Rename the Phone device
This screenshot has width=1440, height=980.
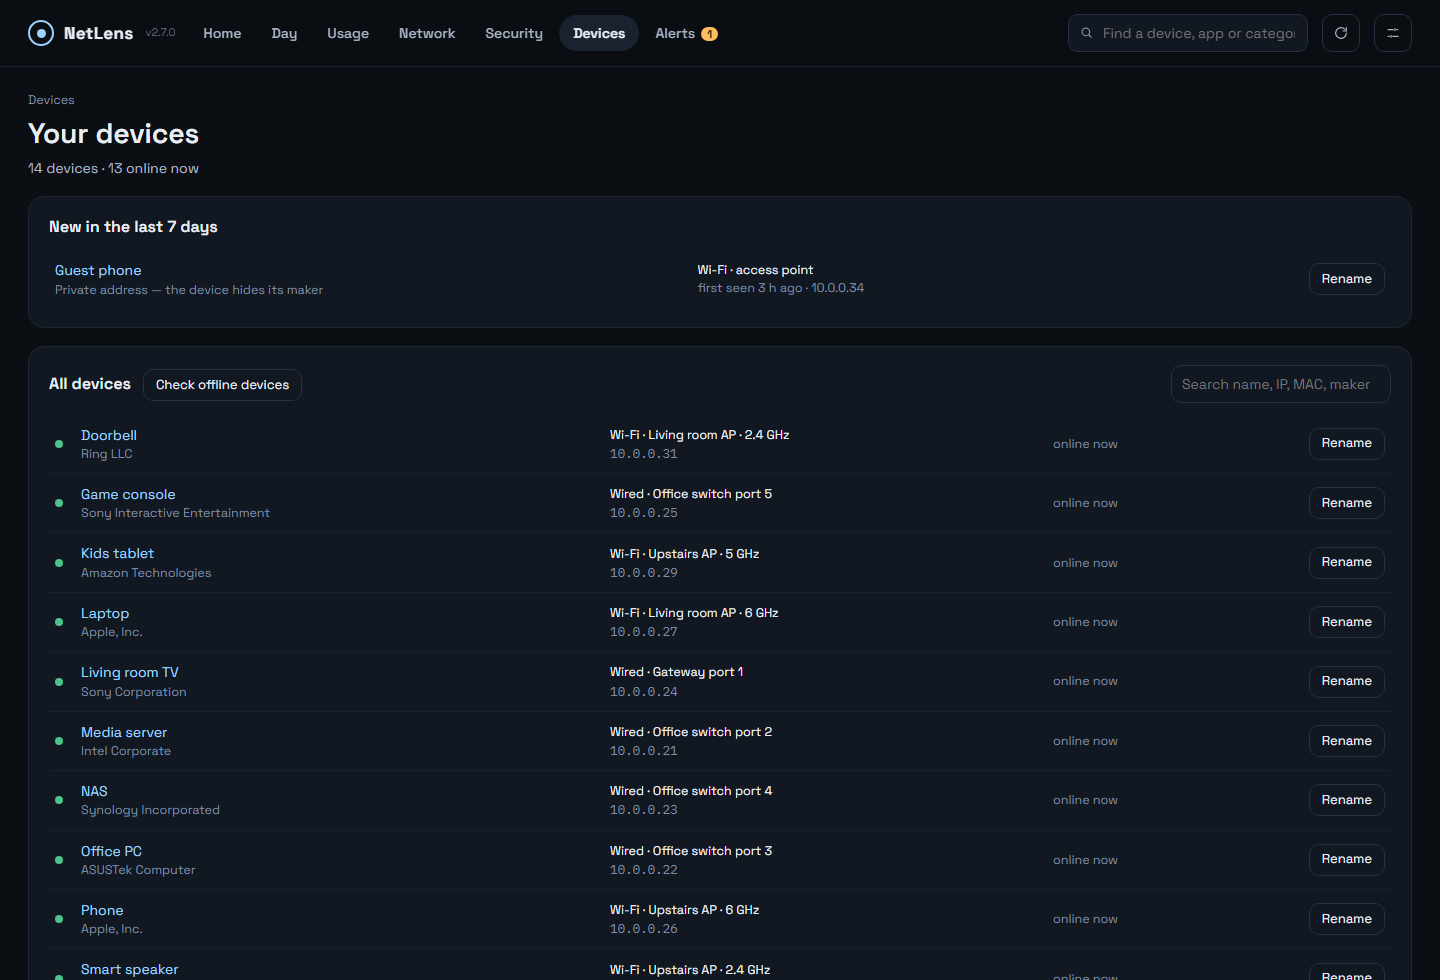click(x=1346, y=919)
